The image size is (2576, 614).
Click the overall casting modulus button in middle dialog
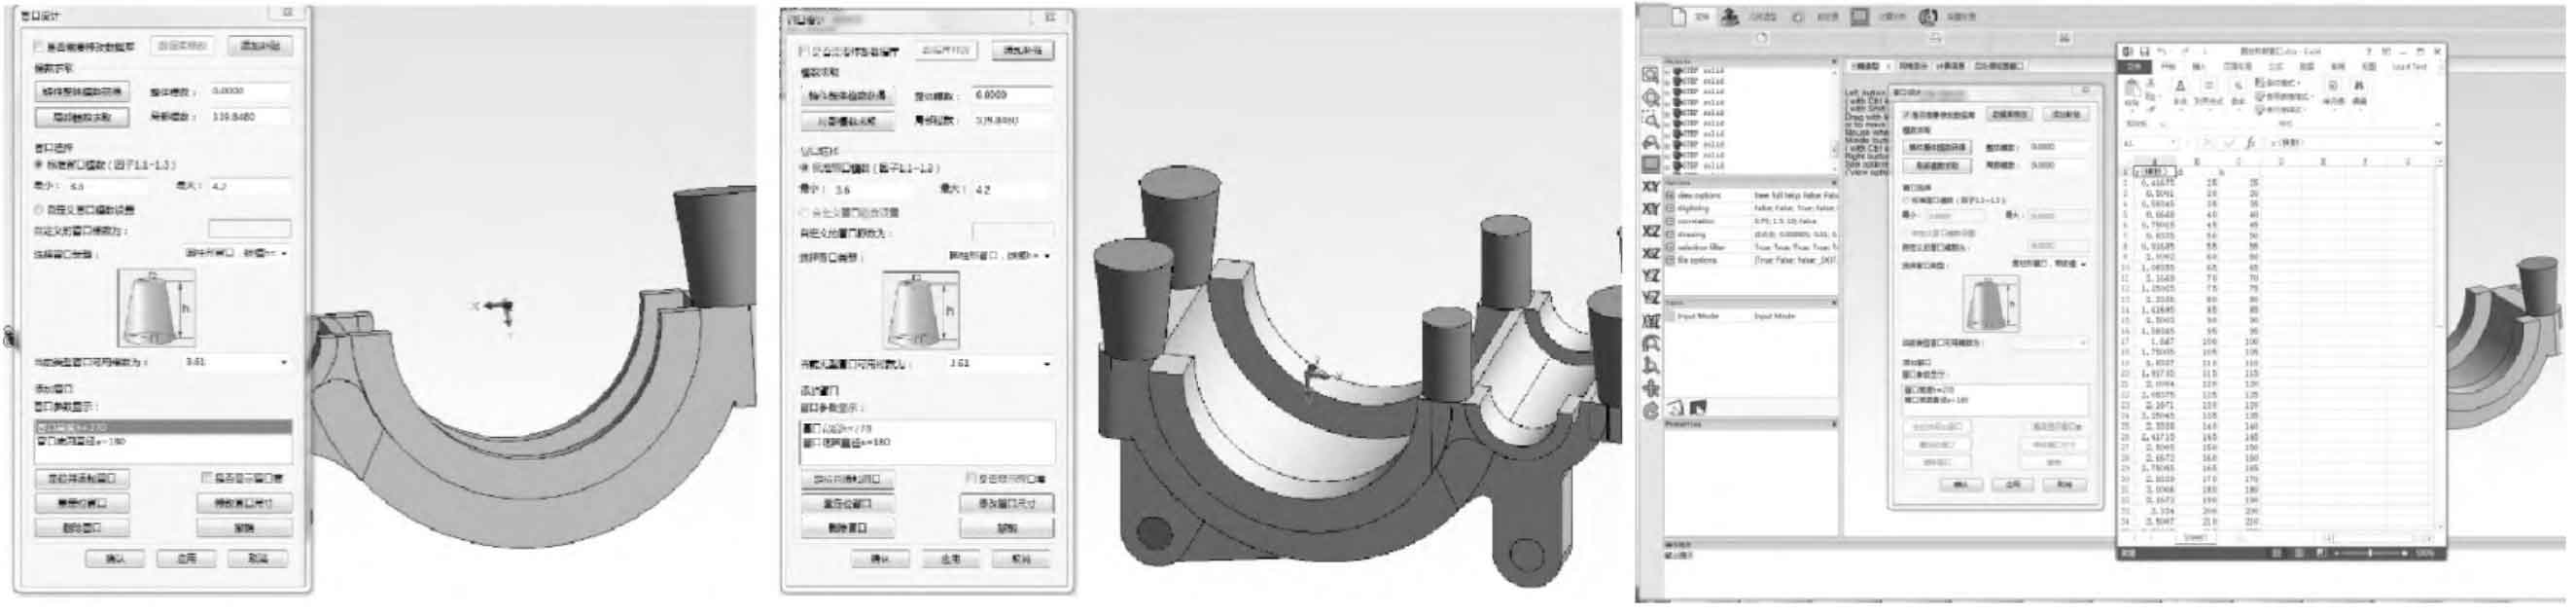(x=847, y=96)
